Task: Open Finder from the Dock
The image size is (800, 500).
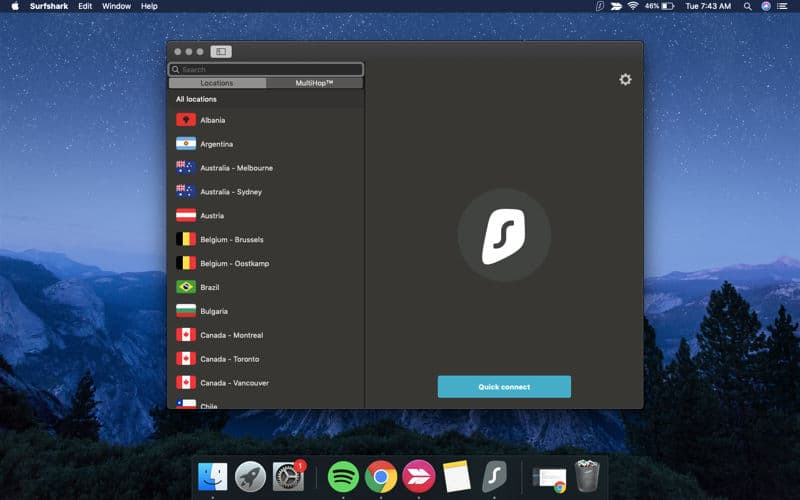Action: 213,477
